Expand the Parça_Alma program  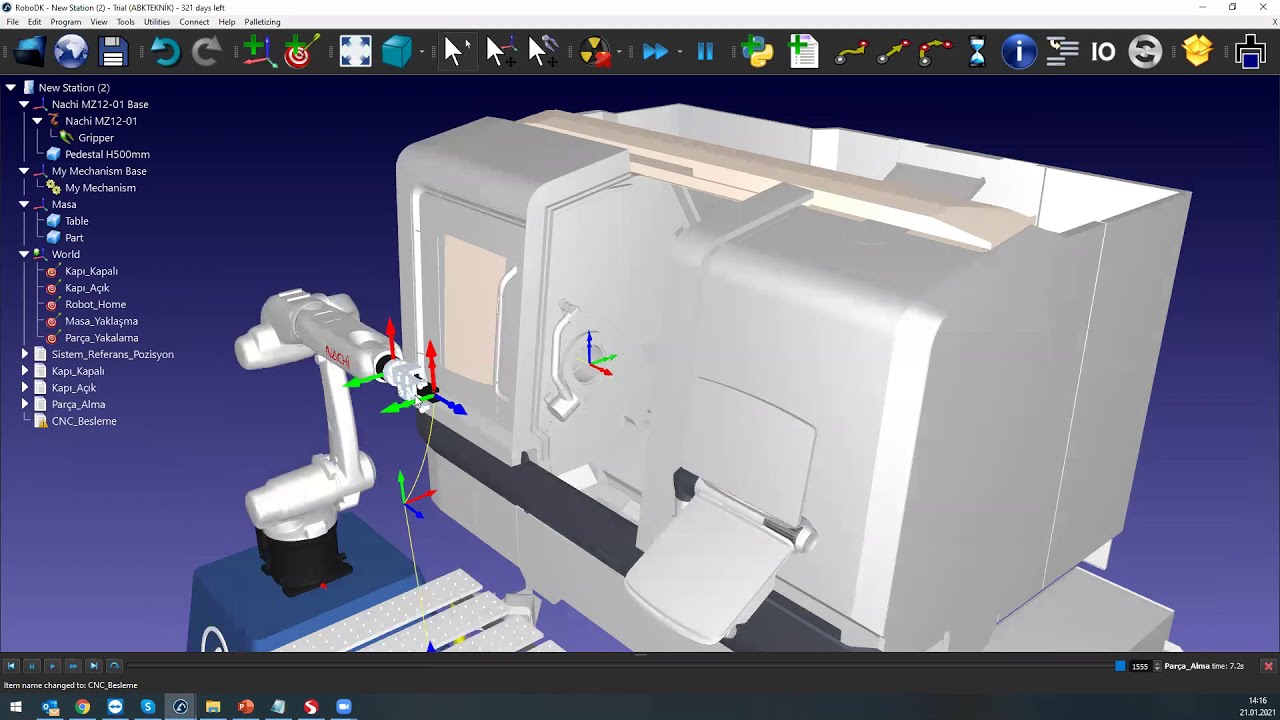24,404
